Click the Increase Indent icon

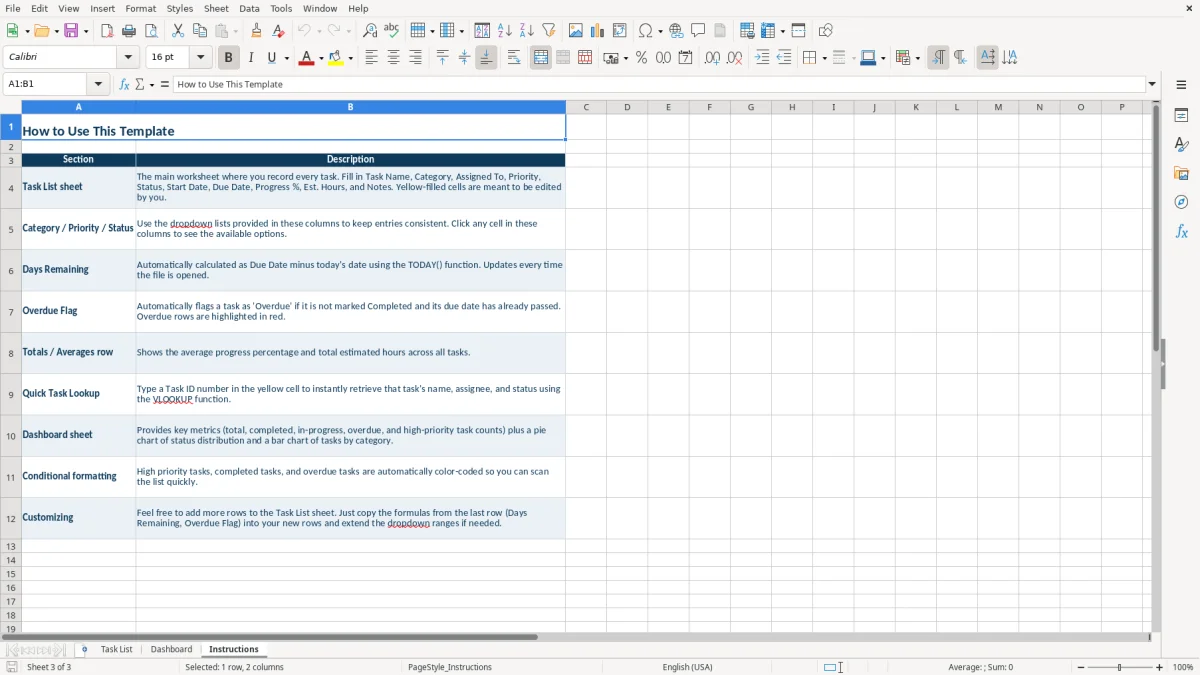pyautogui.click(x=762, y=58)
